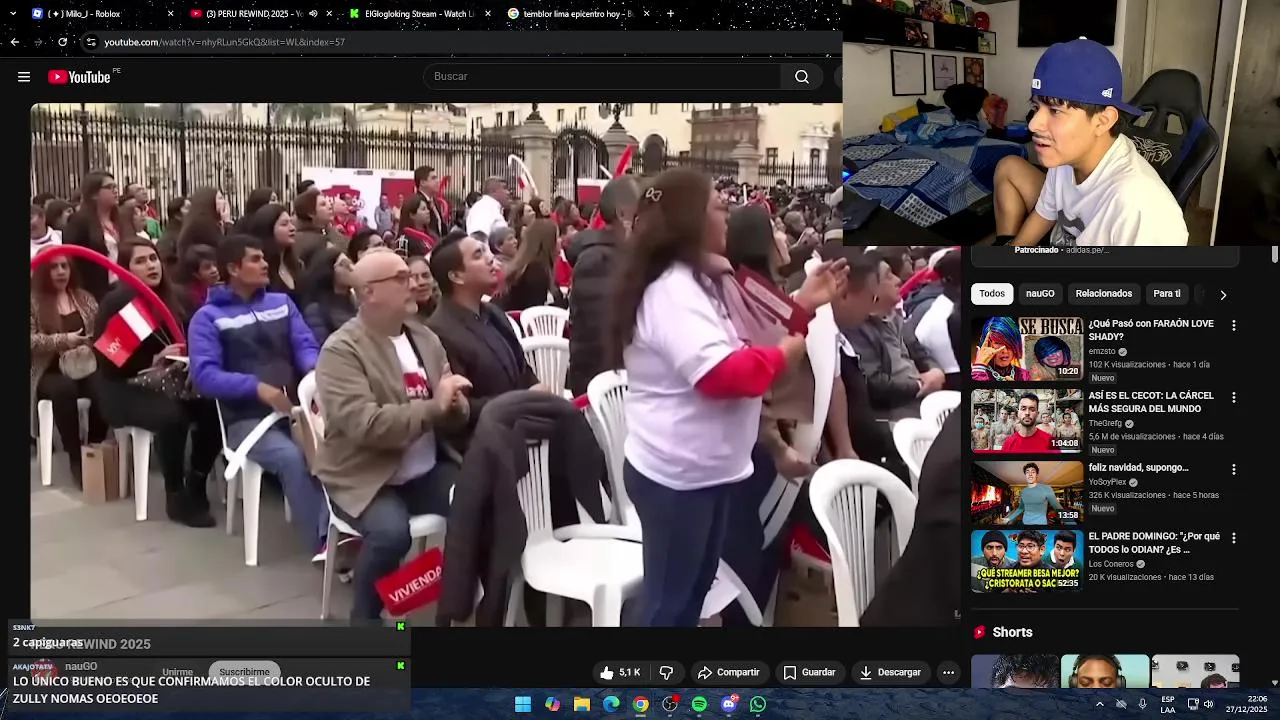This screenshot has width=1280, height=720.
Task: Click the Compartir share button
Action: pyautogui.click(x=729, y=672)
